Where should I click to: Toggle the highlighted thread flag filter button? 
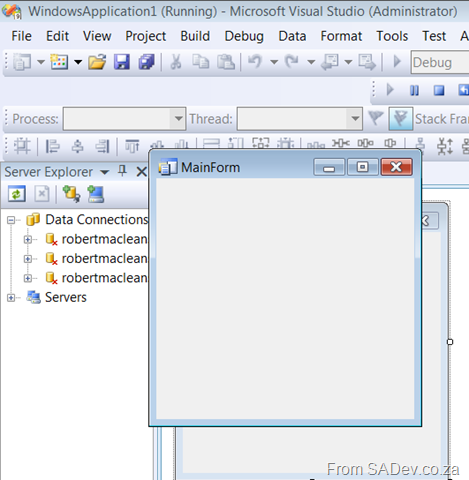tap(400, 119)
